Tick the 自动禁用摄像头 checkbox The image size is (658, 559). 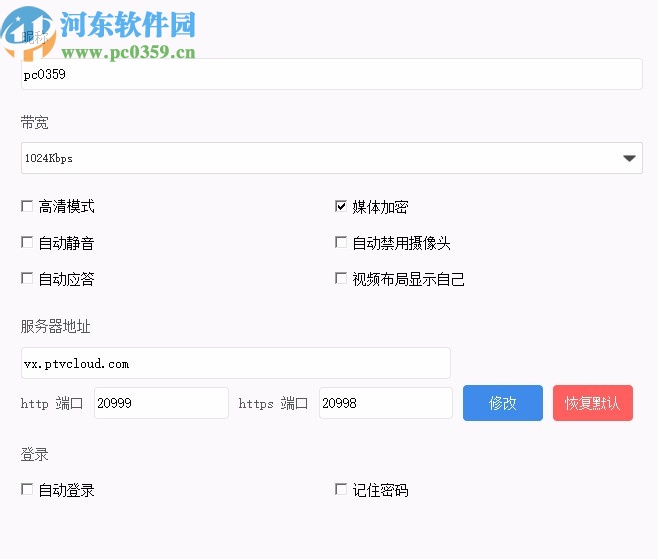click(x=341, y=242)
